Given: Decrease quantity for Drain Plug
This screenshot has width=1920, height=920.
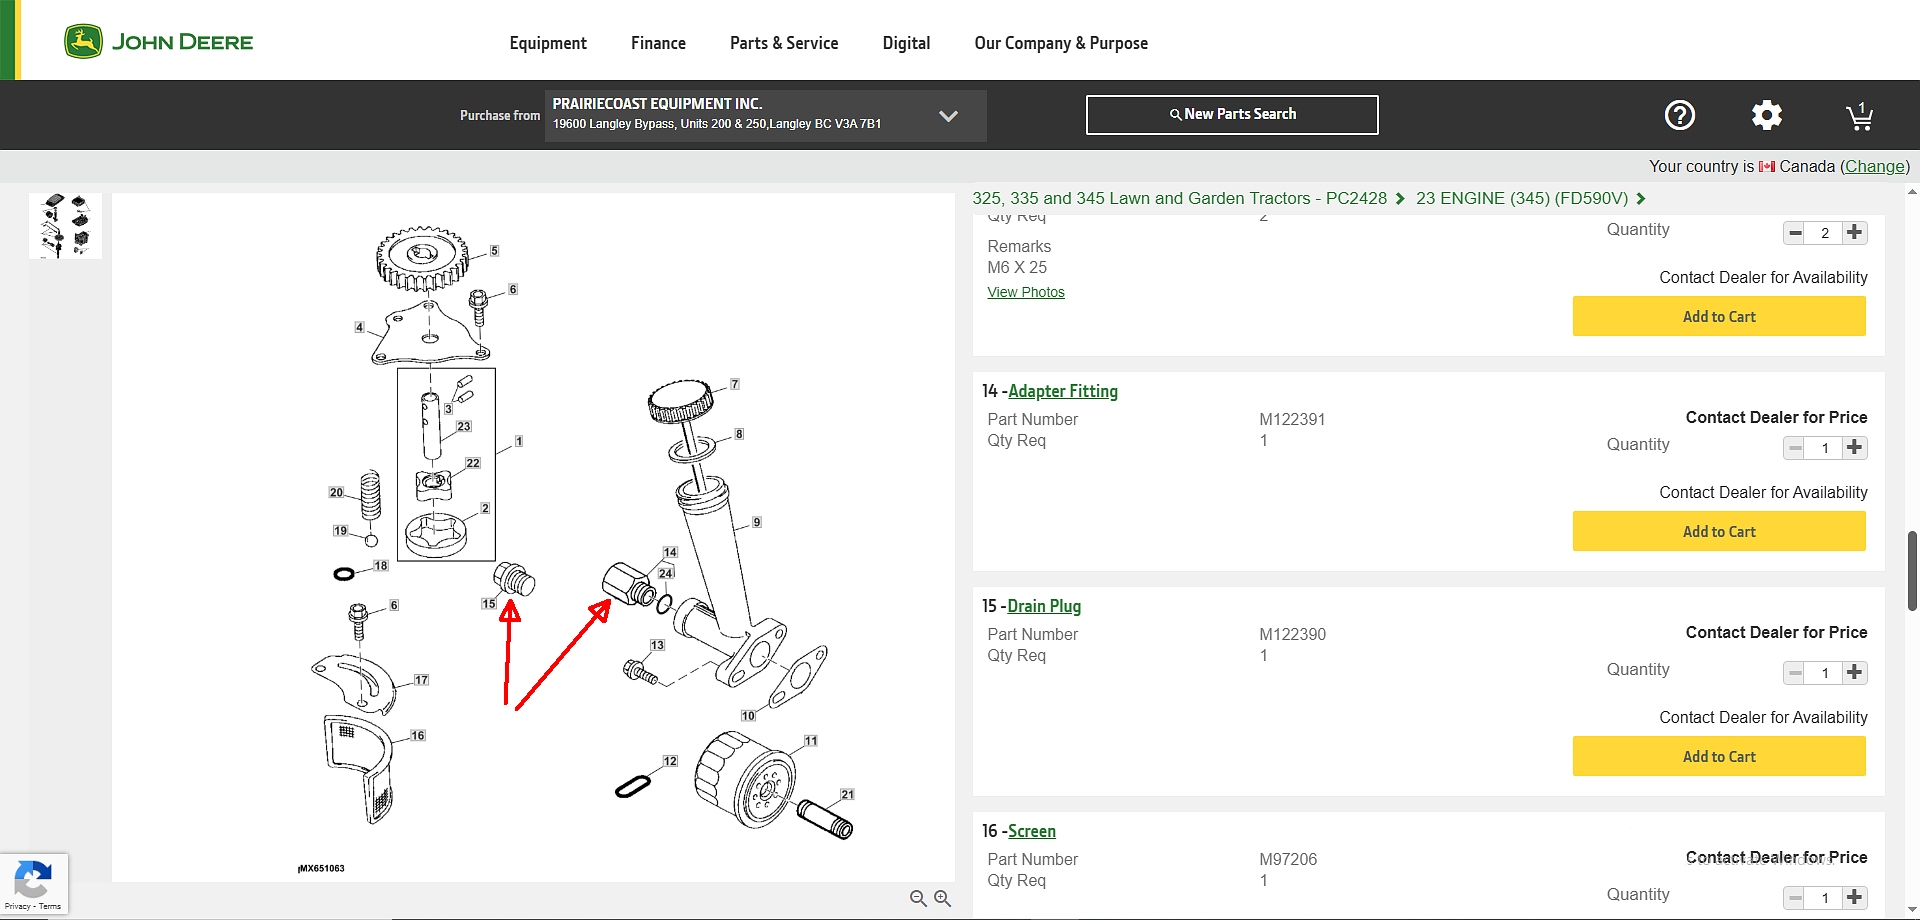Looking at the screenshot, I should [x=1795, y=672].
